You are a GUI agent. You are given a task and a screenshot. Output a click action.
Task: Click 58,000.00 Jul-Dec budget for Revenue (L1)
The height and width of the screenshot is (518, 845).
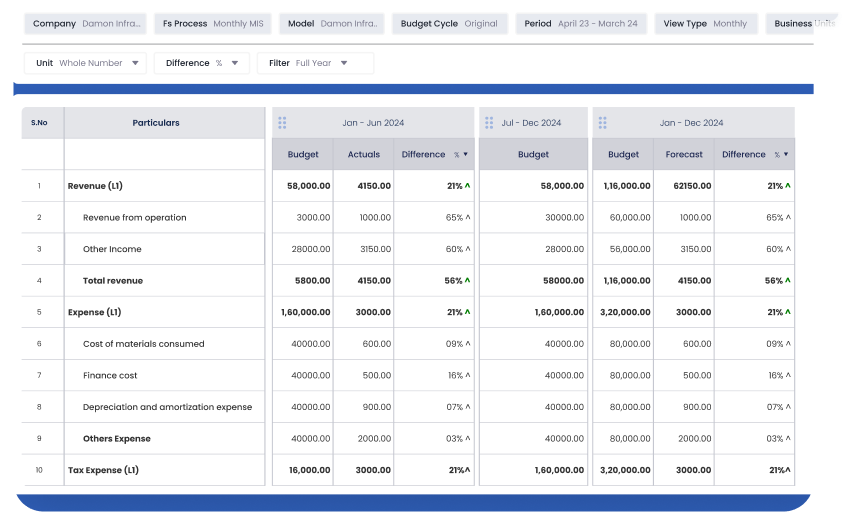coord(562,186)
